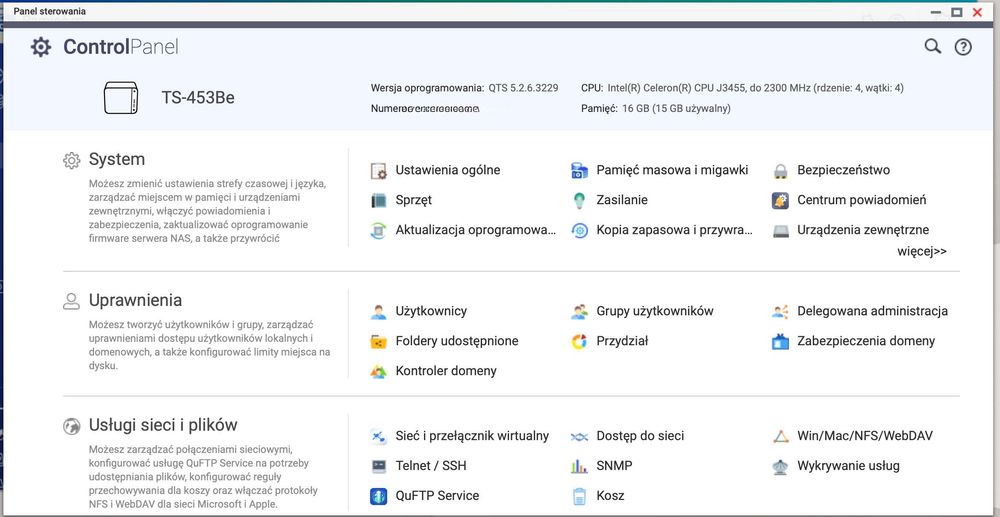Click the TS-453Be NAS device thumbnail
This screenshot has width=1000, height=517.
[125, 98]
